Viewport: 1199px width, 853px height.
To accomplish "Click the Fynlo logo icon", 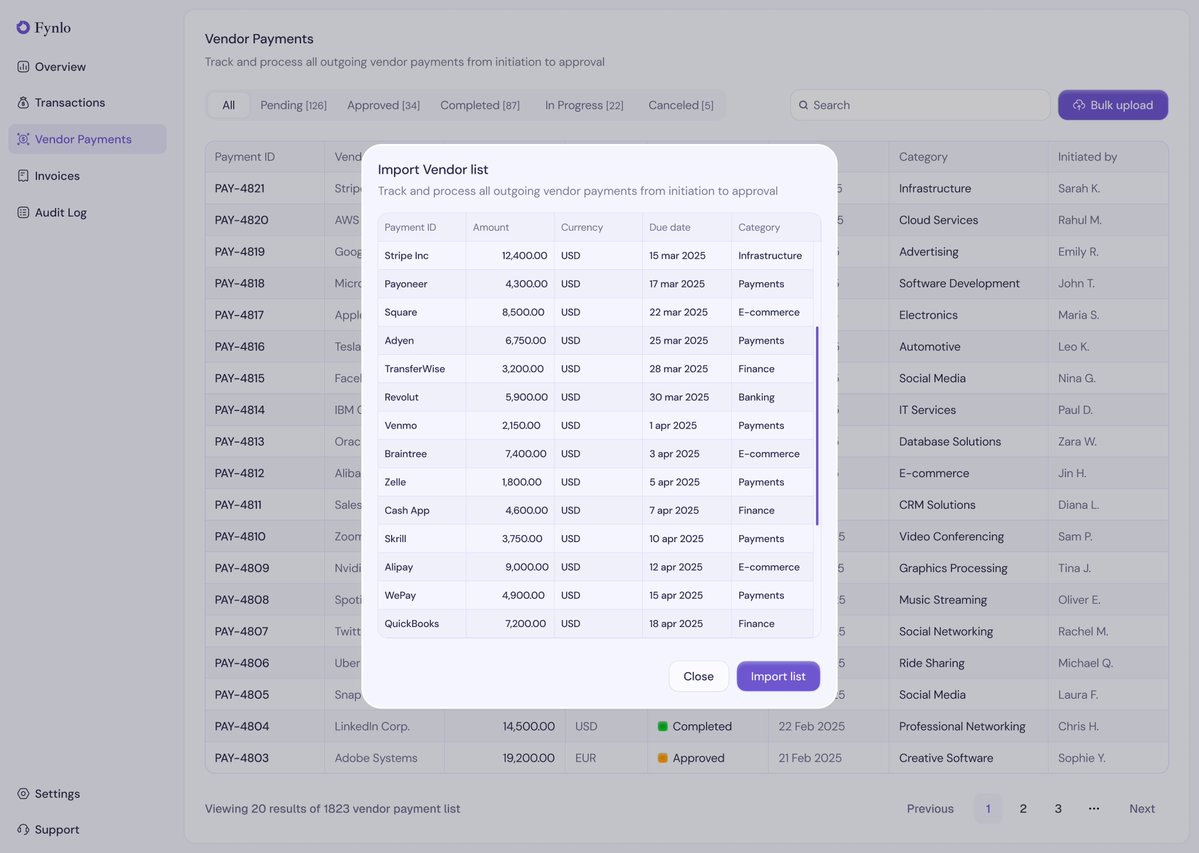I will pyautogui.click(x=23, y=28).
